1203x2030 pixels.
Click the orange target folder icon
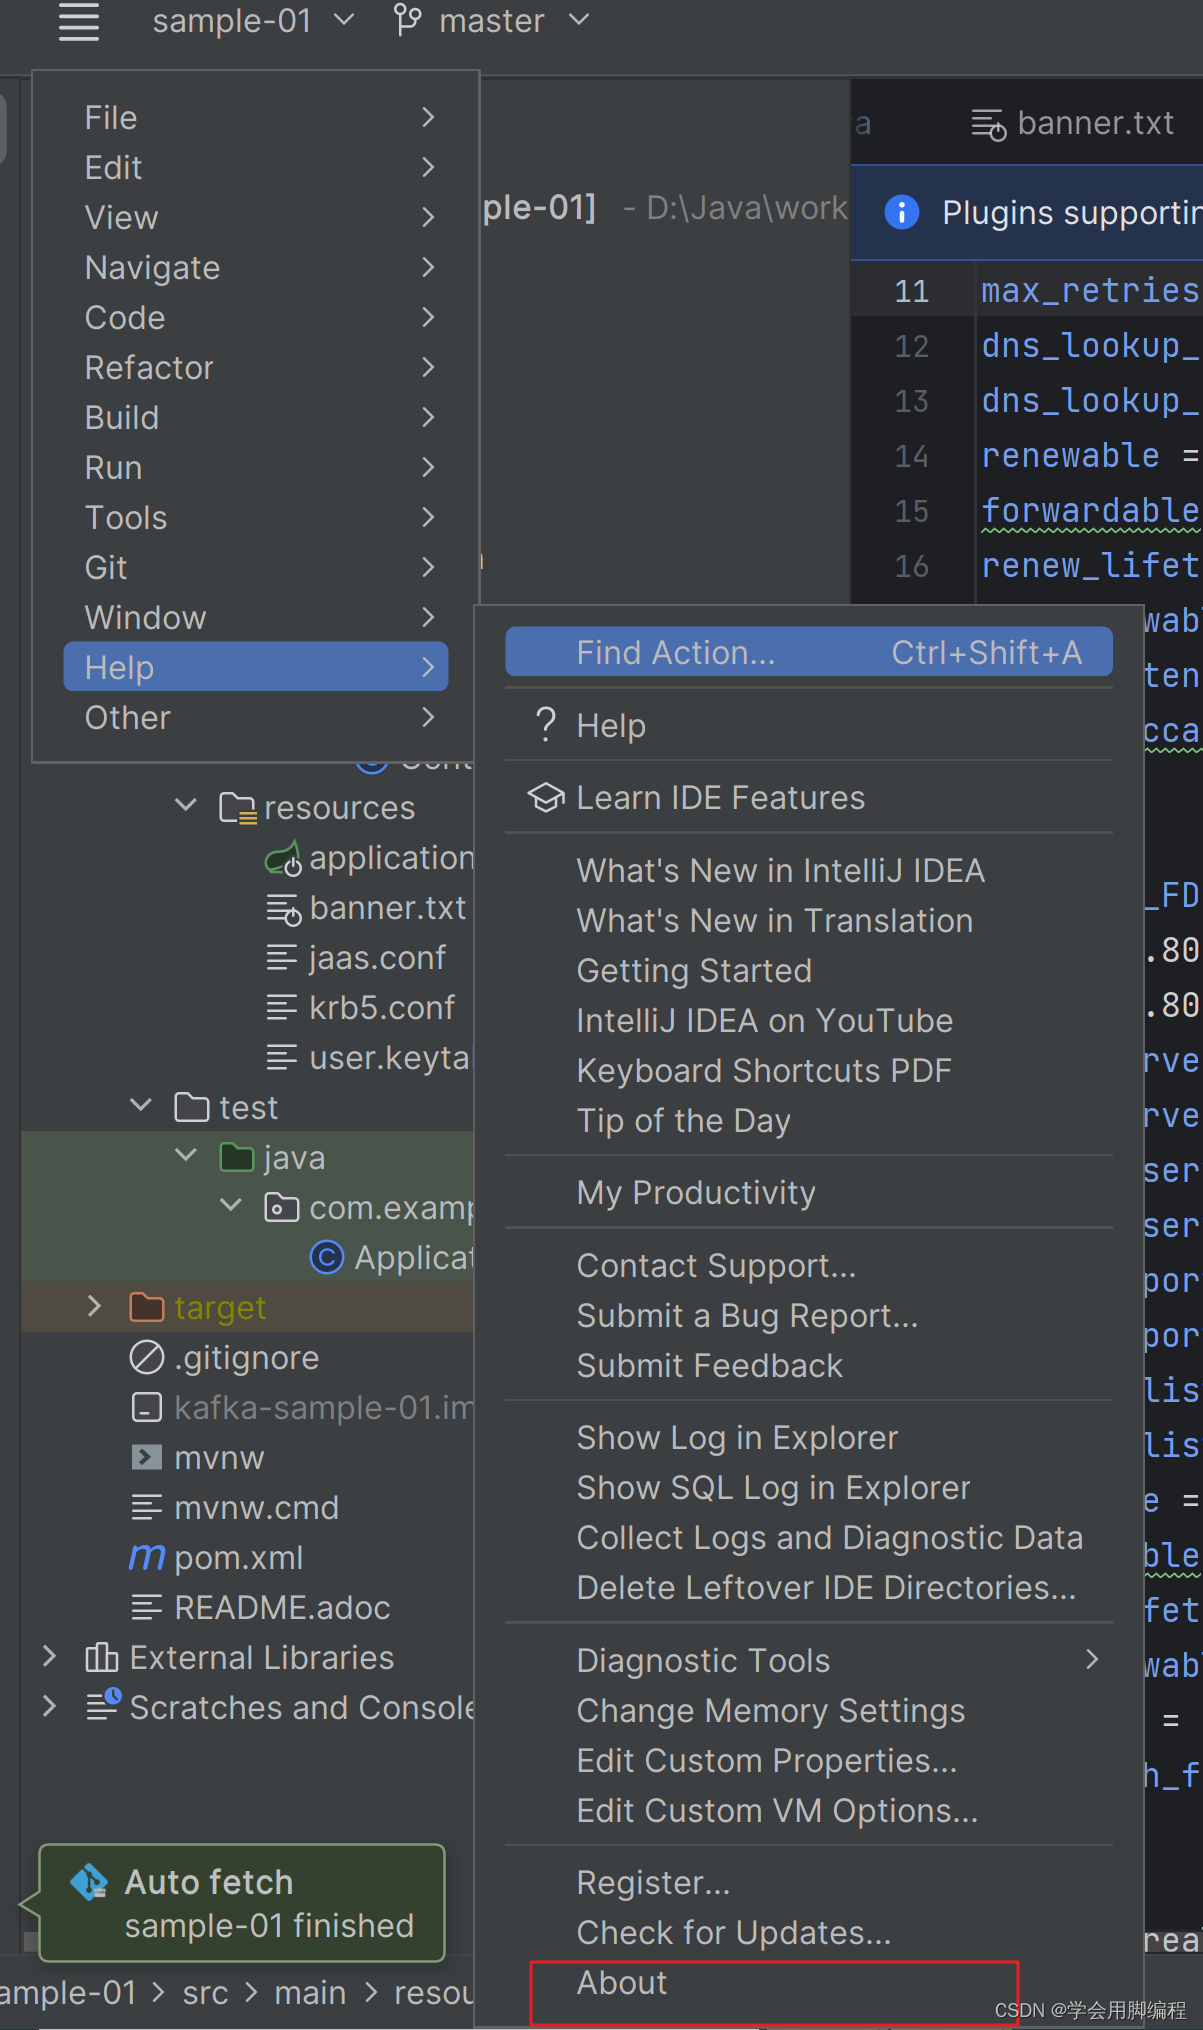pos(147,1307)
